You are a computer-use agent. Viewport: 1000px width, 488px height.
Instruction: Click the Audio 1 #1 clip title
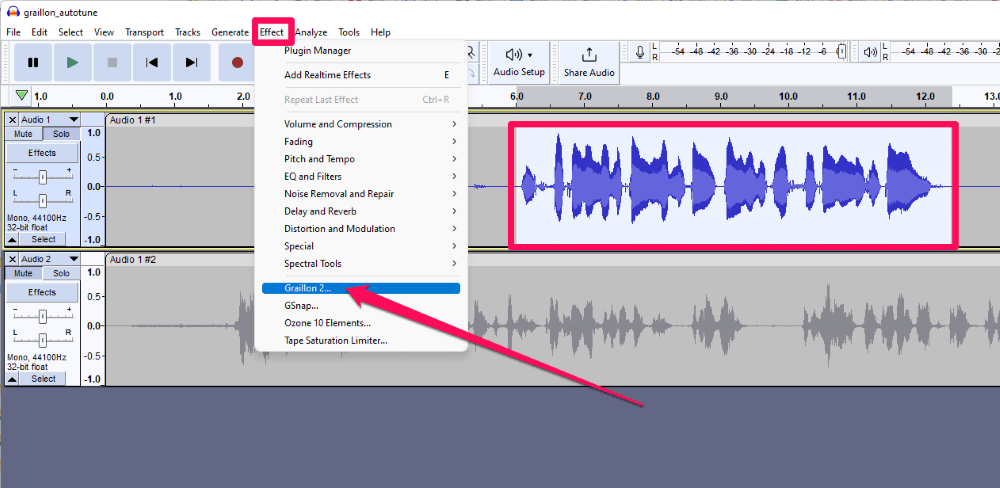133,120
